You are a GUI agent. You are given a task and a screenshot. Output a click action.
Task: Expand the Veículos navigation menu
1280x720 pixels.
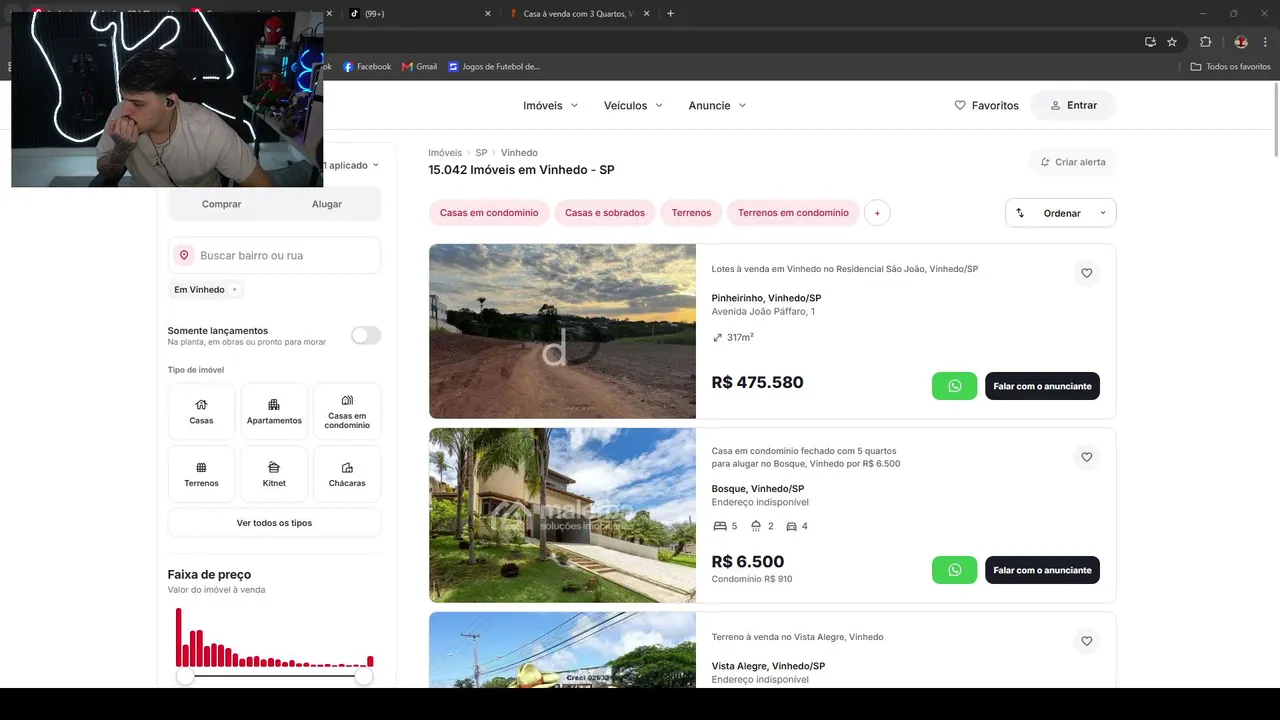click(x=633, y=105)
